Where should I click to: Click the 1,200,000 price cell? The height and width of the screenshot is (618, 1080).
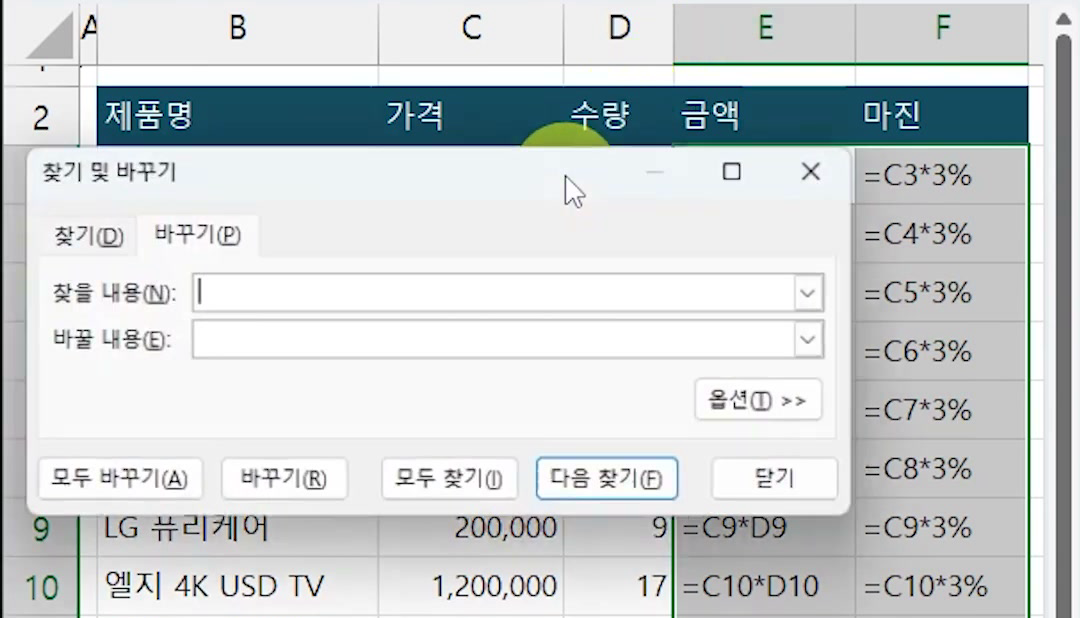coord(471,587)
